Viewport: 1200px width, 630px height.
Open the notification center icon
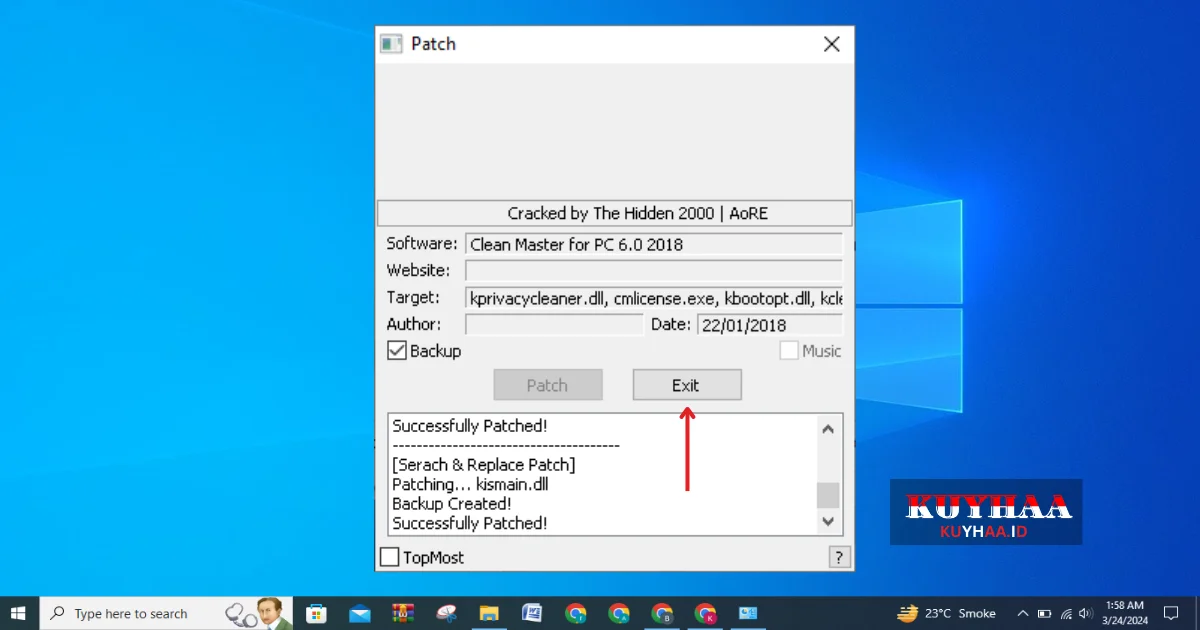point(1171,613)
